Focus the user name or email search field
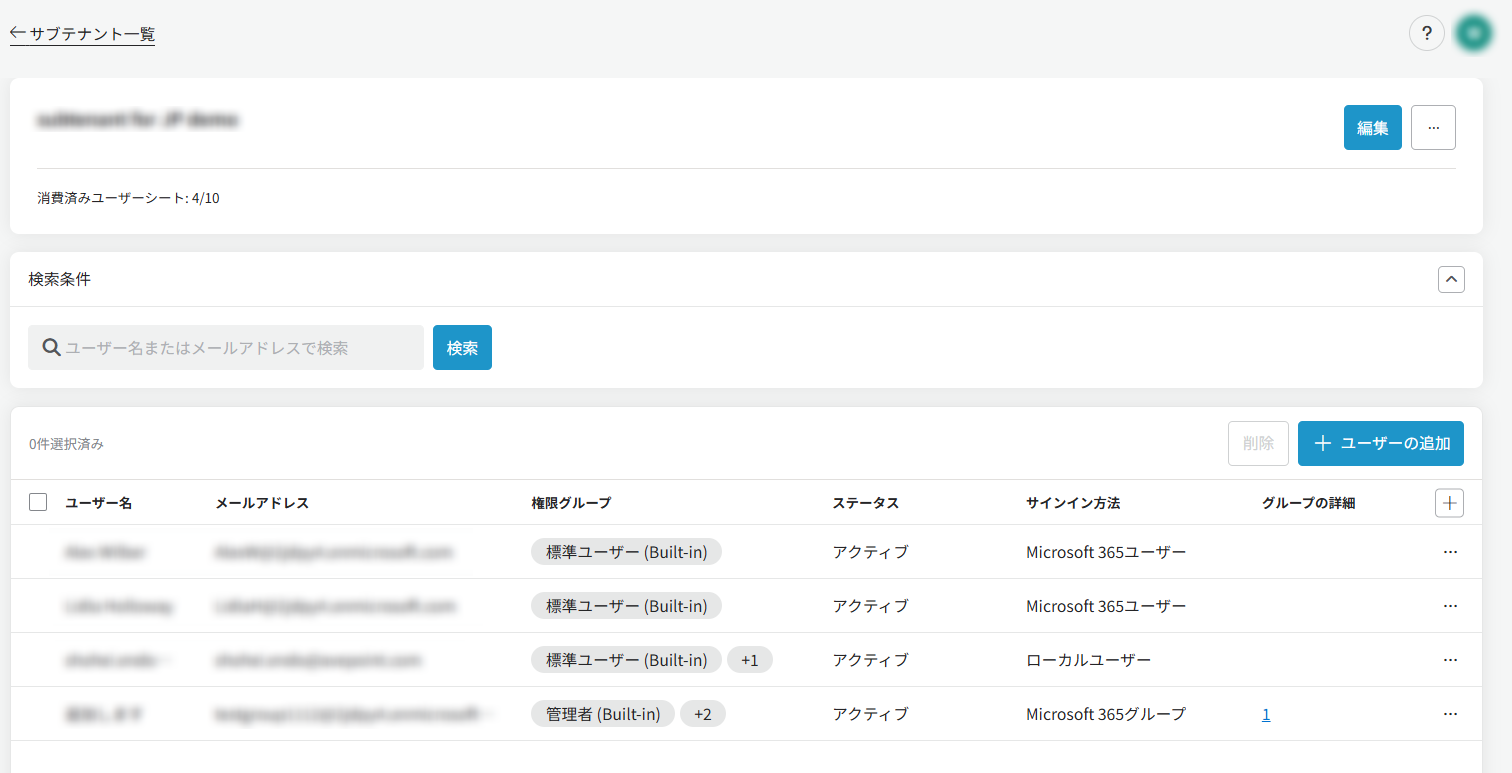The width and height of the screenshot is (1512, 773). pos(226,348)
